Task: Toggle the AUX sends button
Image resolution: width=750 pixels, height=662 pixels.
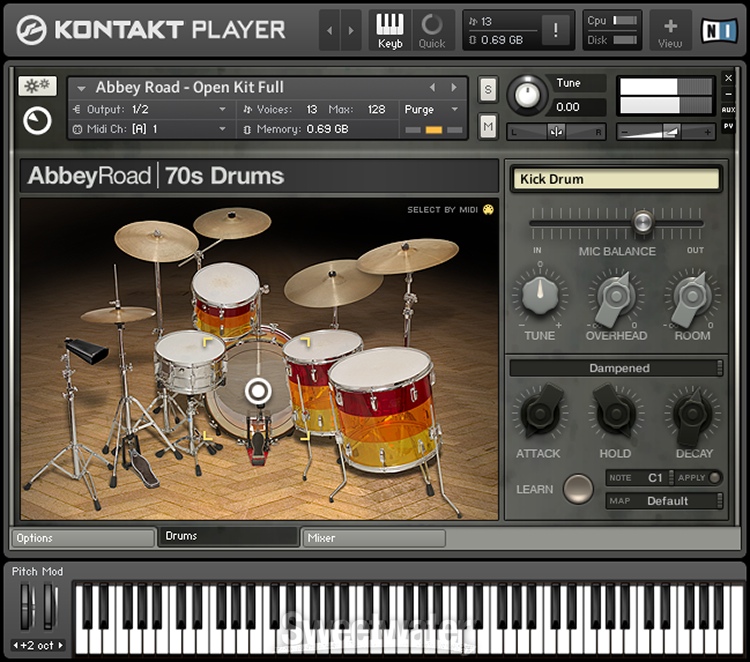Action: 728,110
